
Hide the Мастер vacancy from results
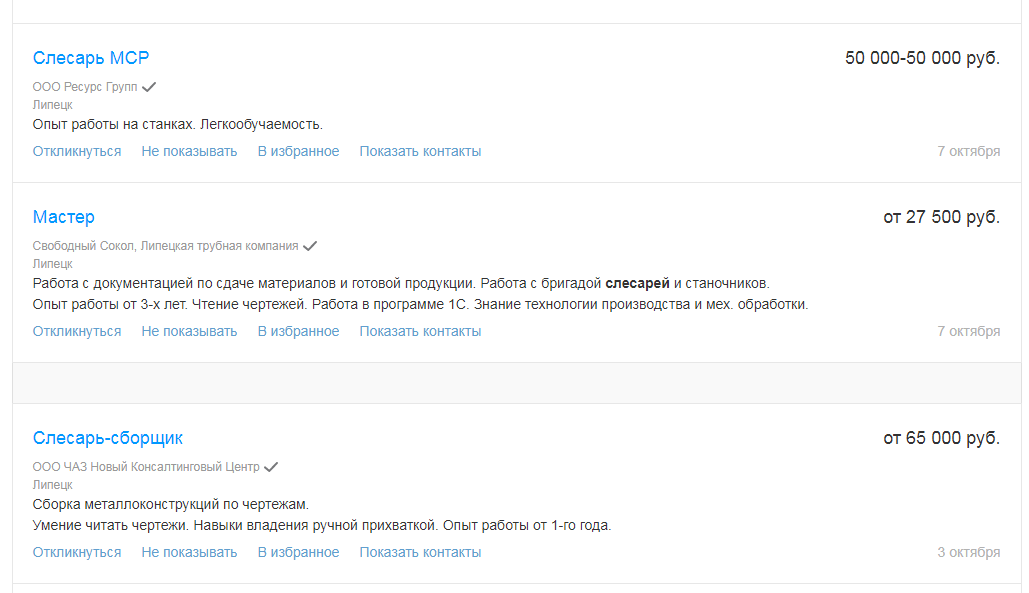coord(189,331)
